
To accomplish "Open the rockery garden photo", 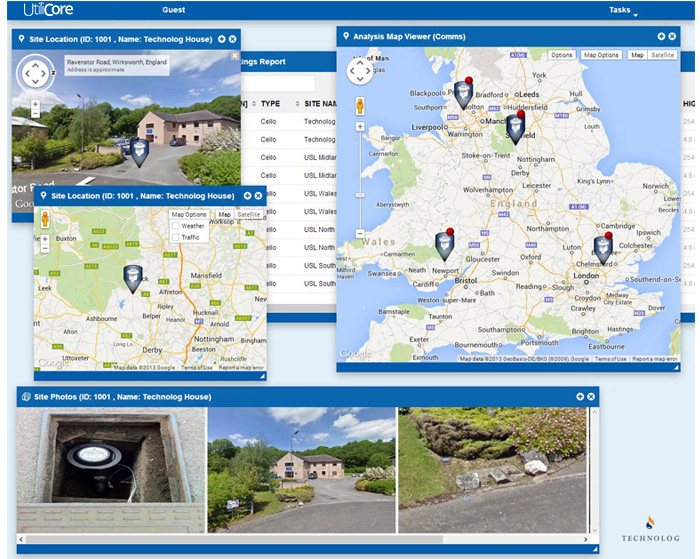I will coord(492,470).
